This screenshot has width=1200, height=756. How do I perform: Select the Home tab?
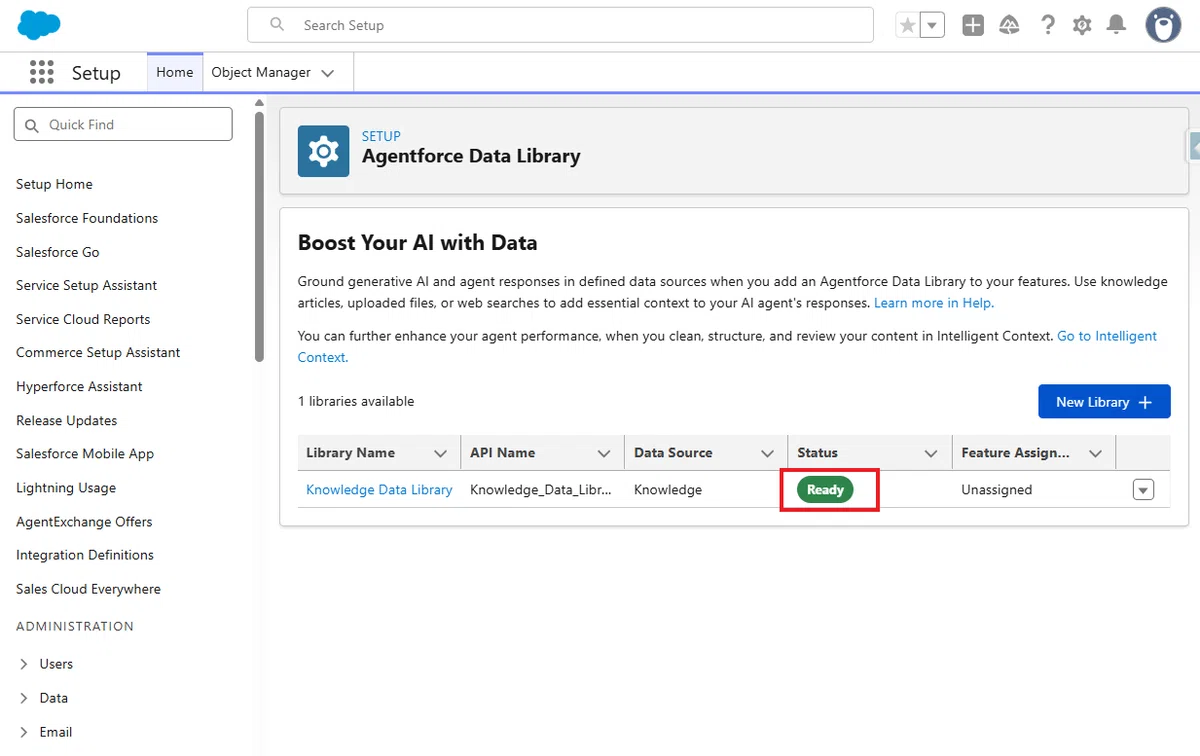click(x=175, y=72)
